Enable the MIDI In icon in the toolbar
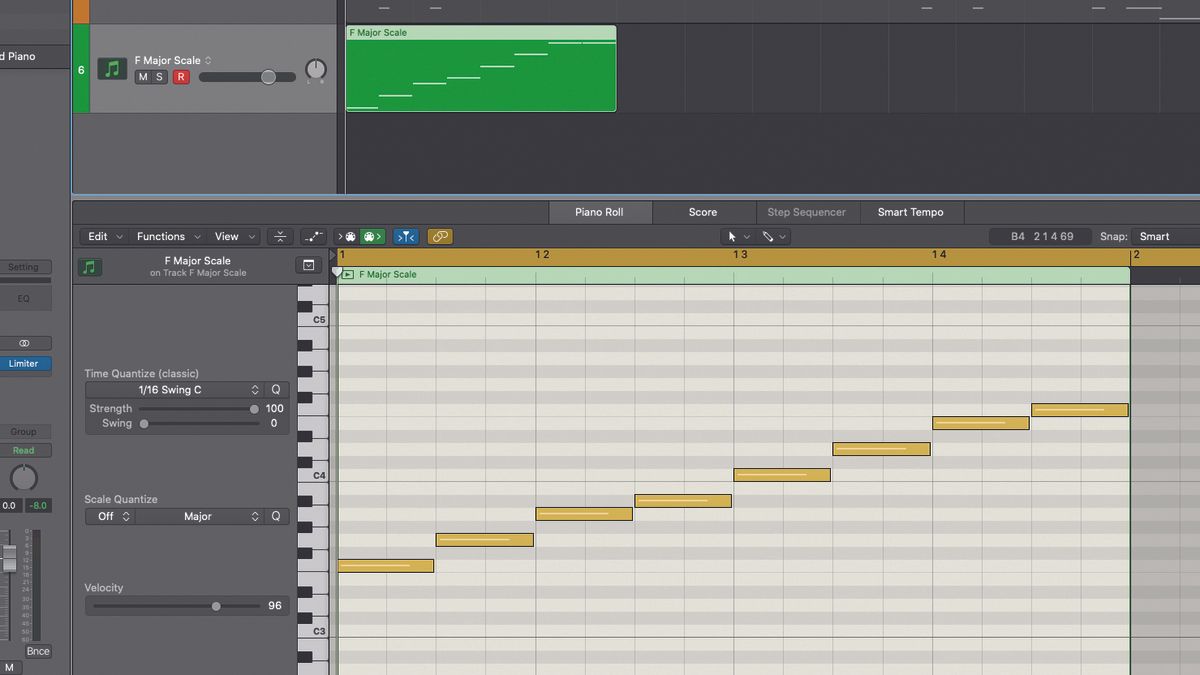Screen dimensions: 1200x675 tap(347, 236)
